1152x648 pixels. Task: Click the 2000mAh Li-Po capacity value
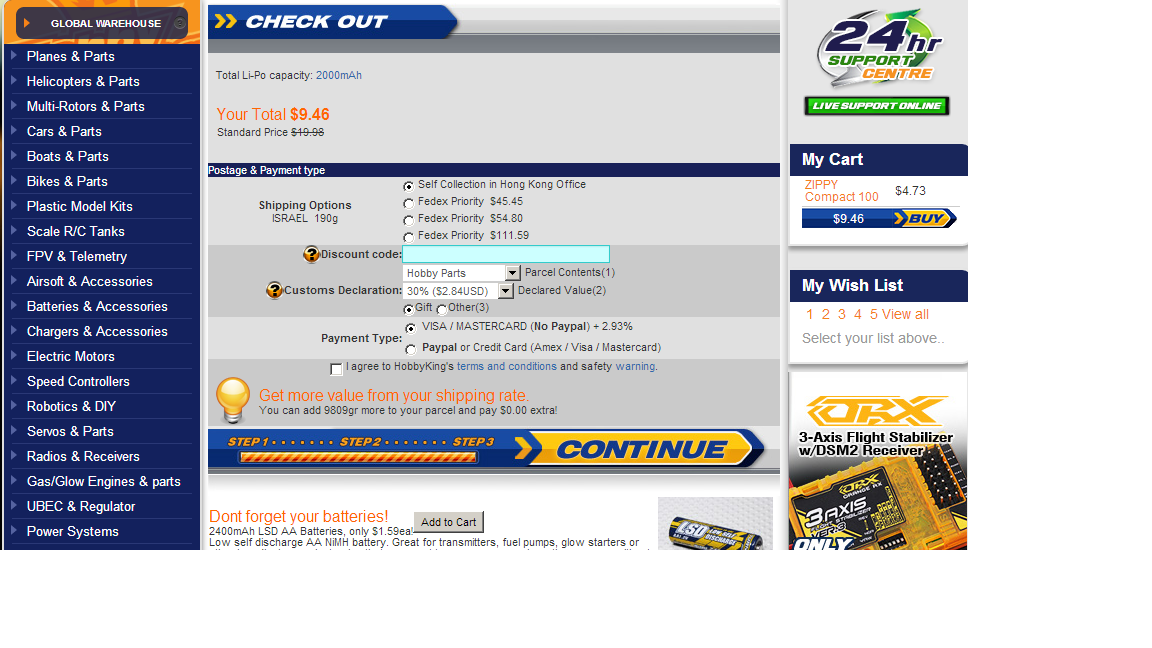tap(339, 75)
